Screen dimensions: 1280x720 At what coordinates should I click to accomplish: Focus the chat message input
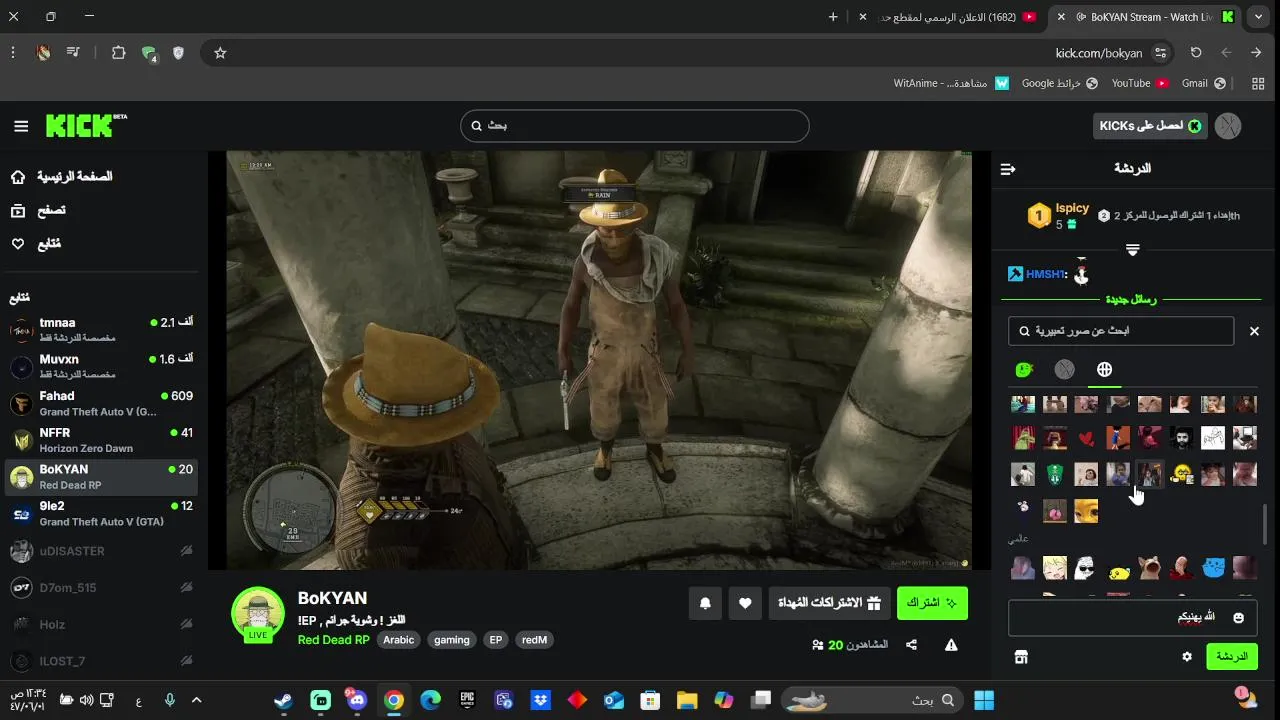tap(1132, 618)
